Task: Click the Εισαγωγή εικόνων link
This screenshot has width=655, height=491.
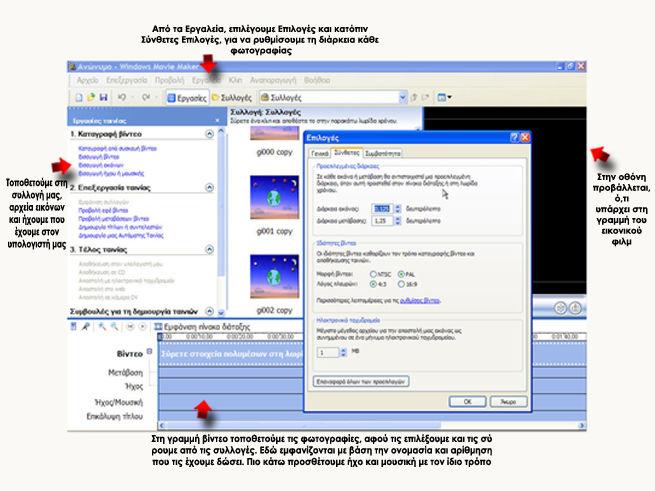Action: [x=101, y=165]
